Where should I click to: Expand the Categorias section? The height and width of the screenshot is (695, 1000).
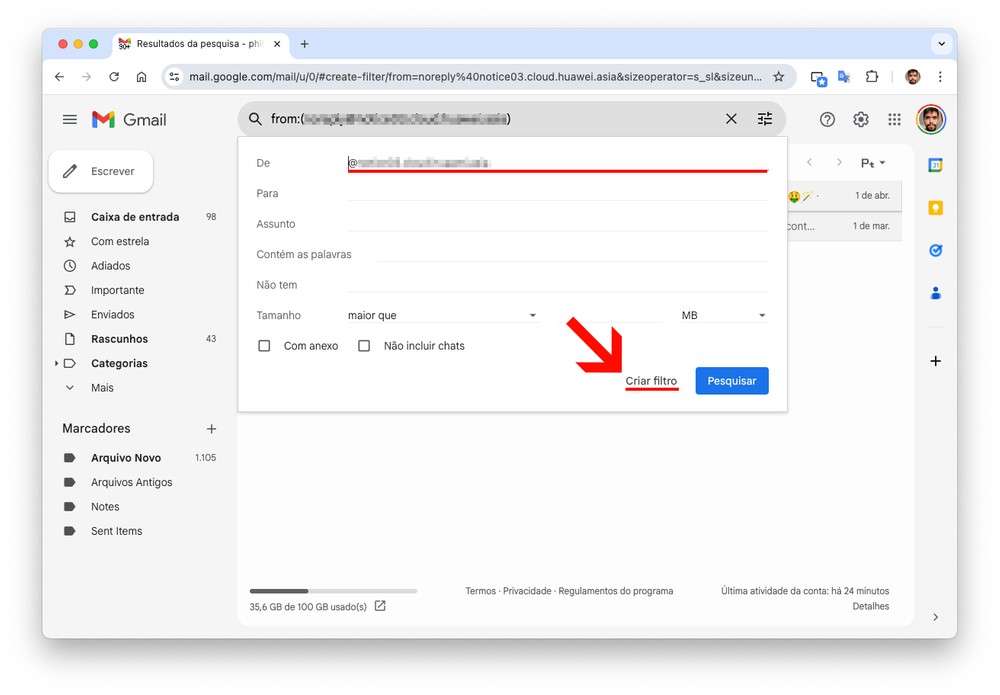point(57,364)
